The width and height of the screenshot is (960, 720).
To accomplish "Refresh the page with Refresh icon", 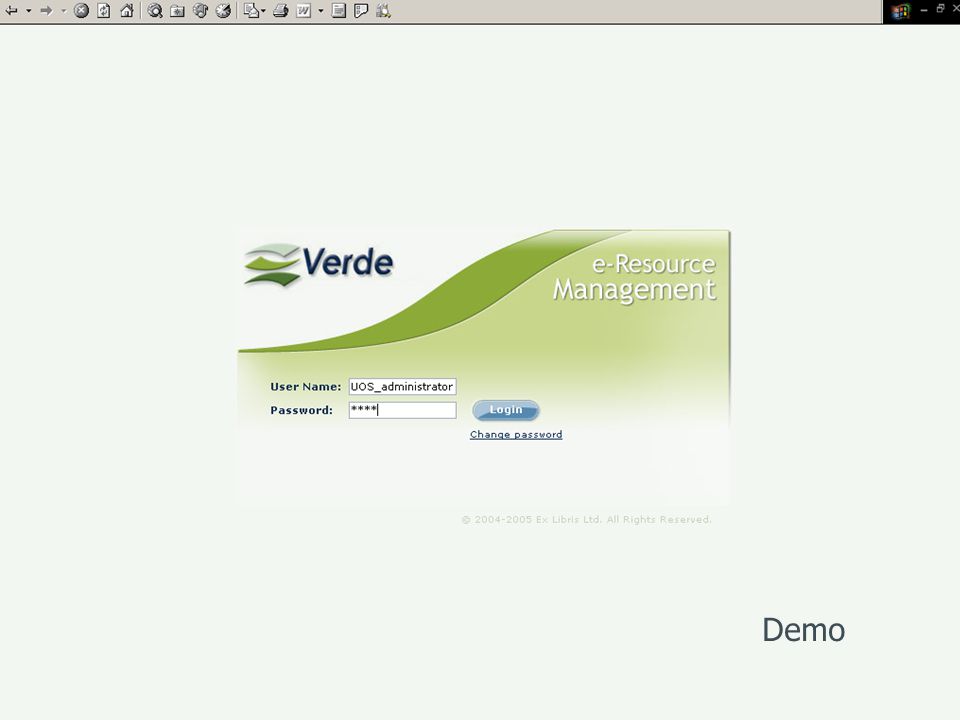I will (104, 10).
